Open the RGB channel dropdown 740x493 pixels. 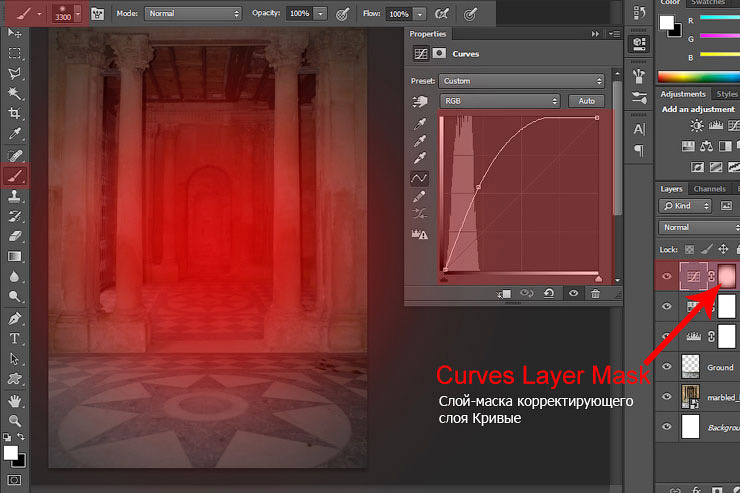[x=500, y=101]
